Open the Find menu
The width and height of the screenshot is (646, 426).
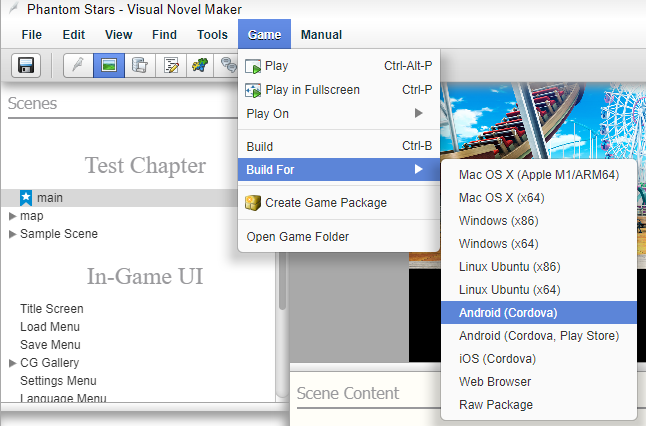point(164,35)
